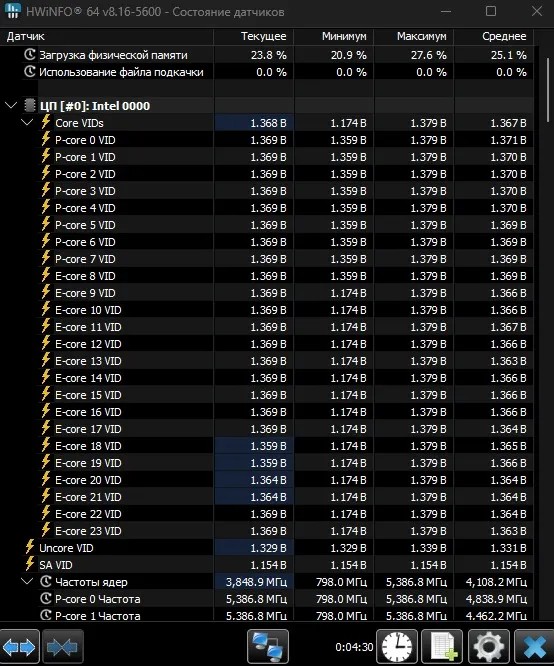This screenshot has height=666, width=554.
Task: Select the P-core 7 VID row
Action: click(x=267, y=259)
